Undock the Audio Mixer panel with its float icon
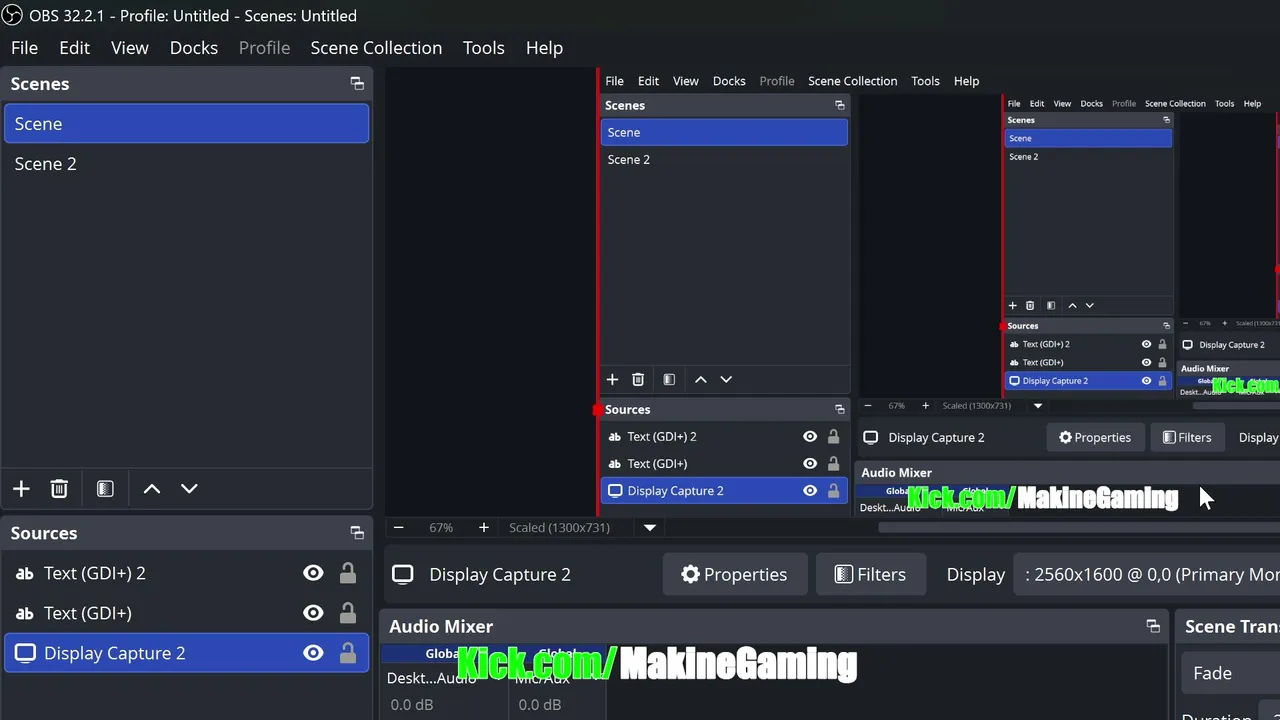The height and width of the screenshot is (720, 1280). [1153, 626]
